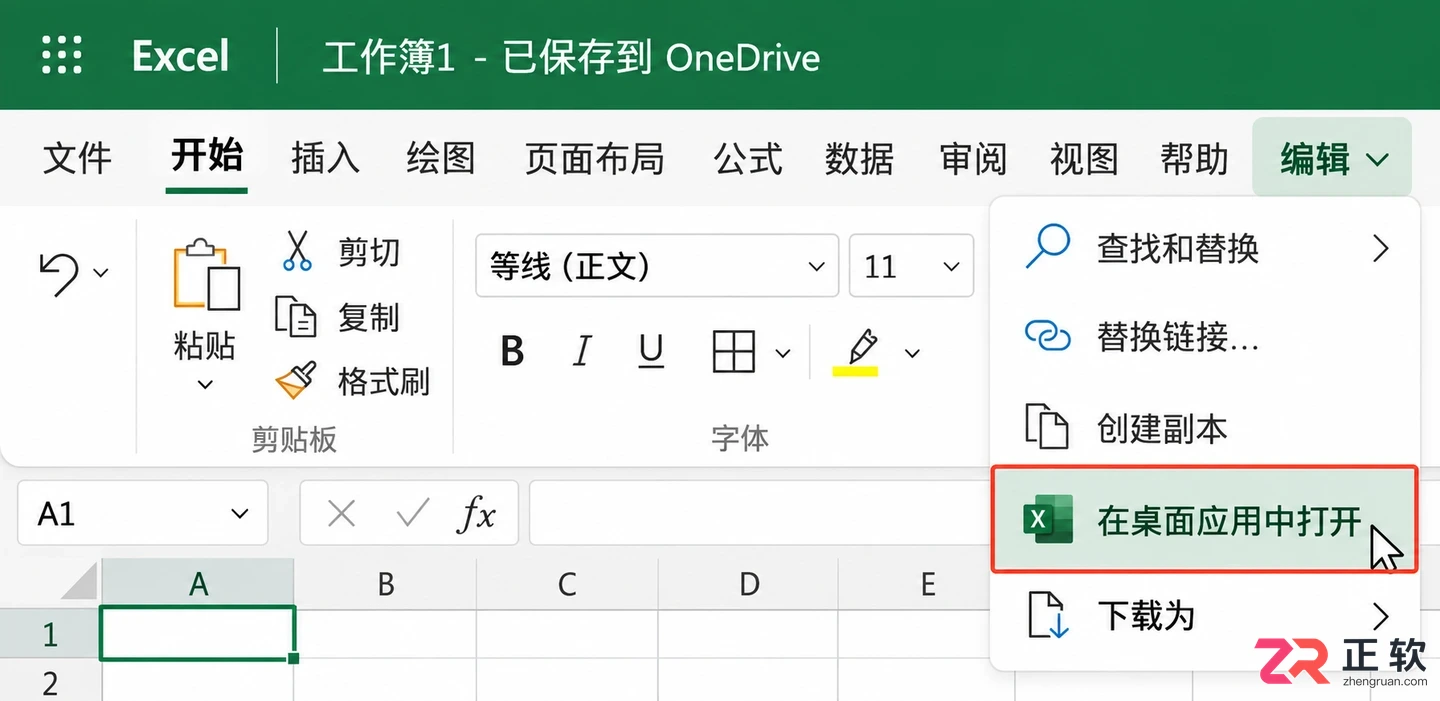This screenshot has width=1440, height=701.
Task: Click the formula bar confirm checkmark icon
Action: pos(411,514)
